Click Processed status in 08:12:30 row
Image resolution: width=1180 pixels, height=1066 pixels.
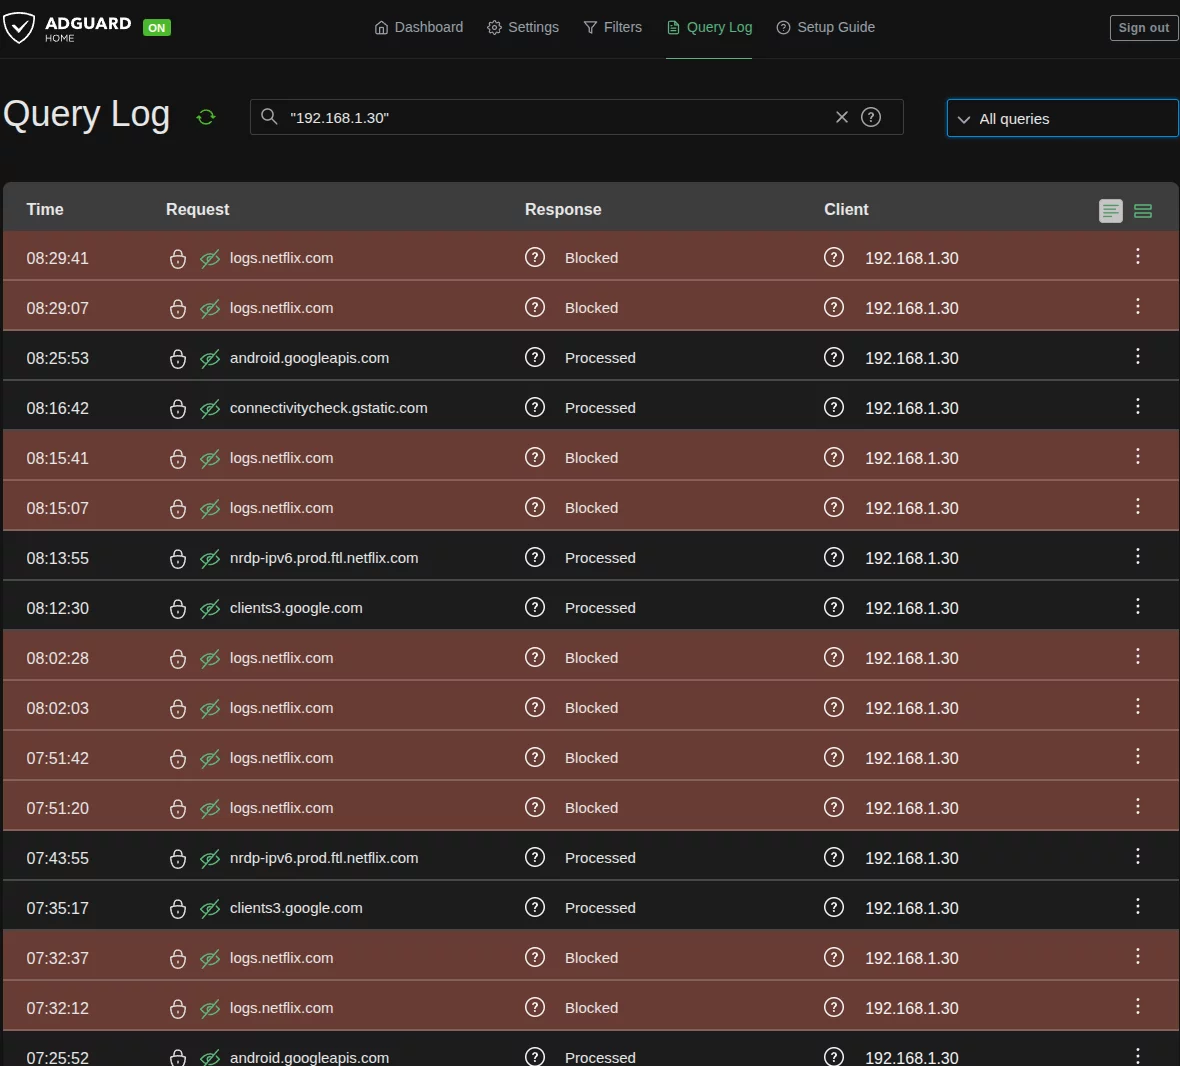(x=600, y=609)
